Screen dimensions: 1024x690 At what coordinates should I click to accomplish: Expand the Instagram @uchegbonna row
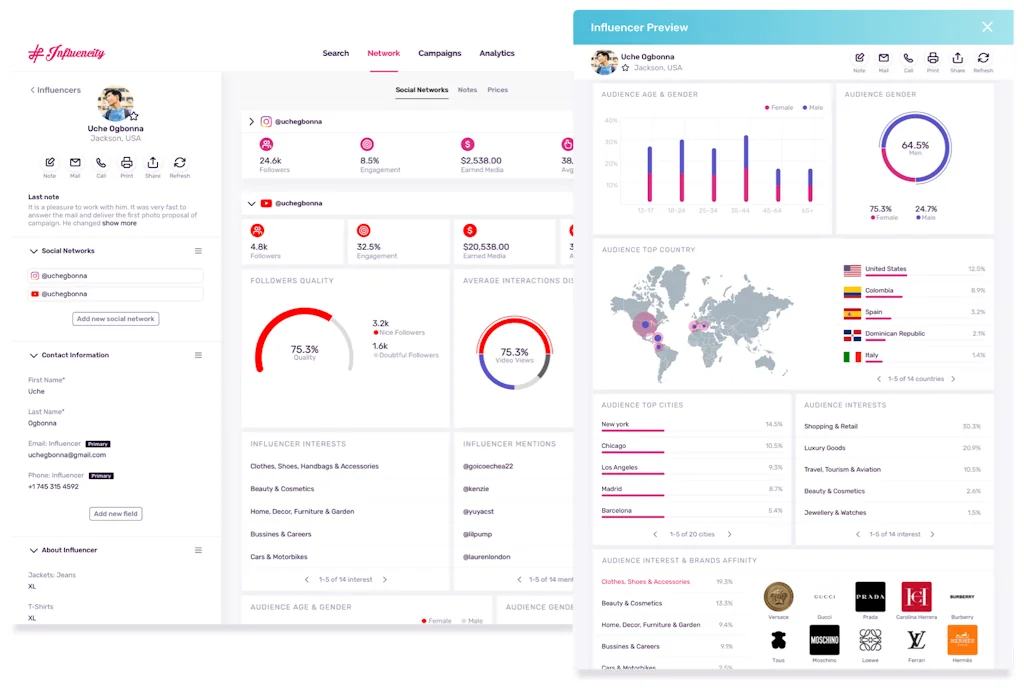251,122
